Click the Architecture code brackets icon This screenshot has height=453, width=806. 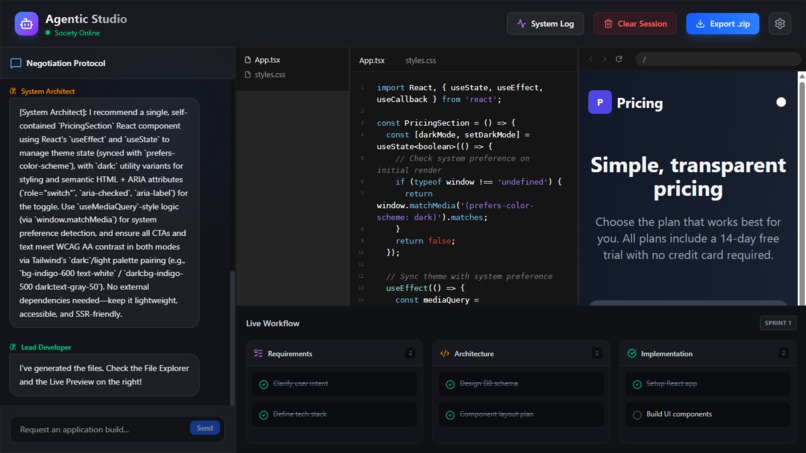(445, 353)
